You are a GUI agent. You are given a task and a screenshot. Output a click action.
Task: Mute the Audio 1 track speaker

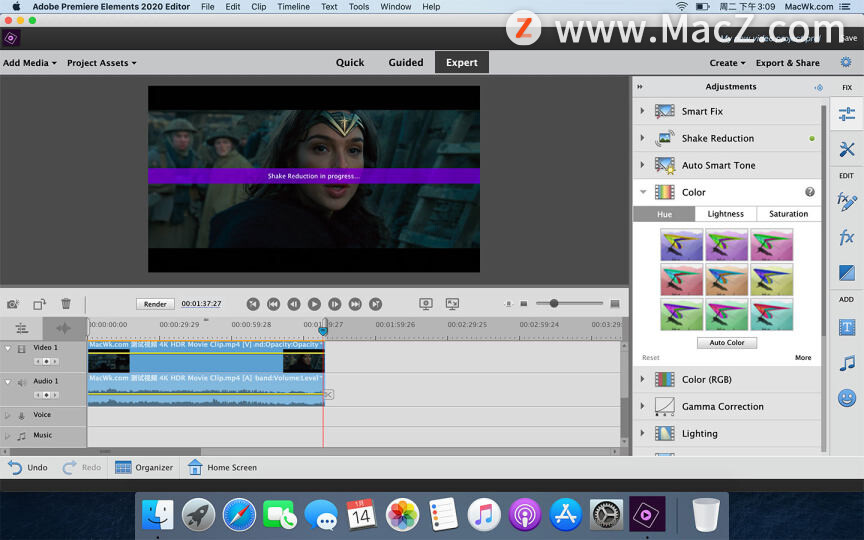(x=21, y=382)
